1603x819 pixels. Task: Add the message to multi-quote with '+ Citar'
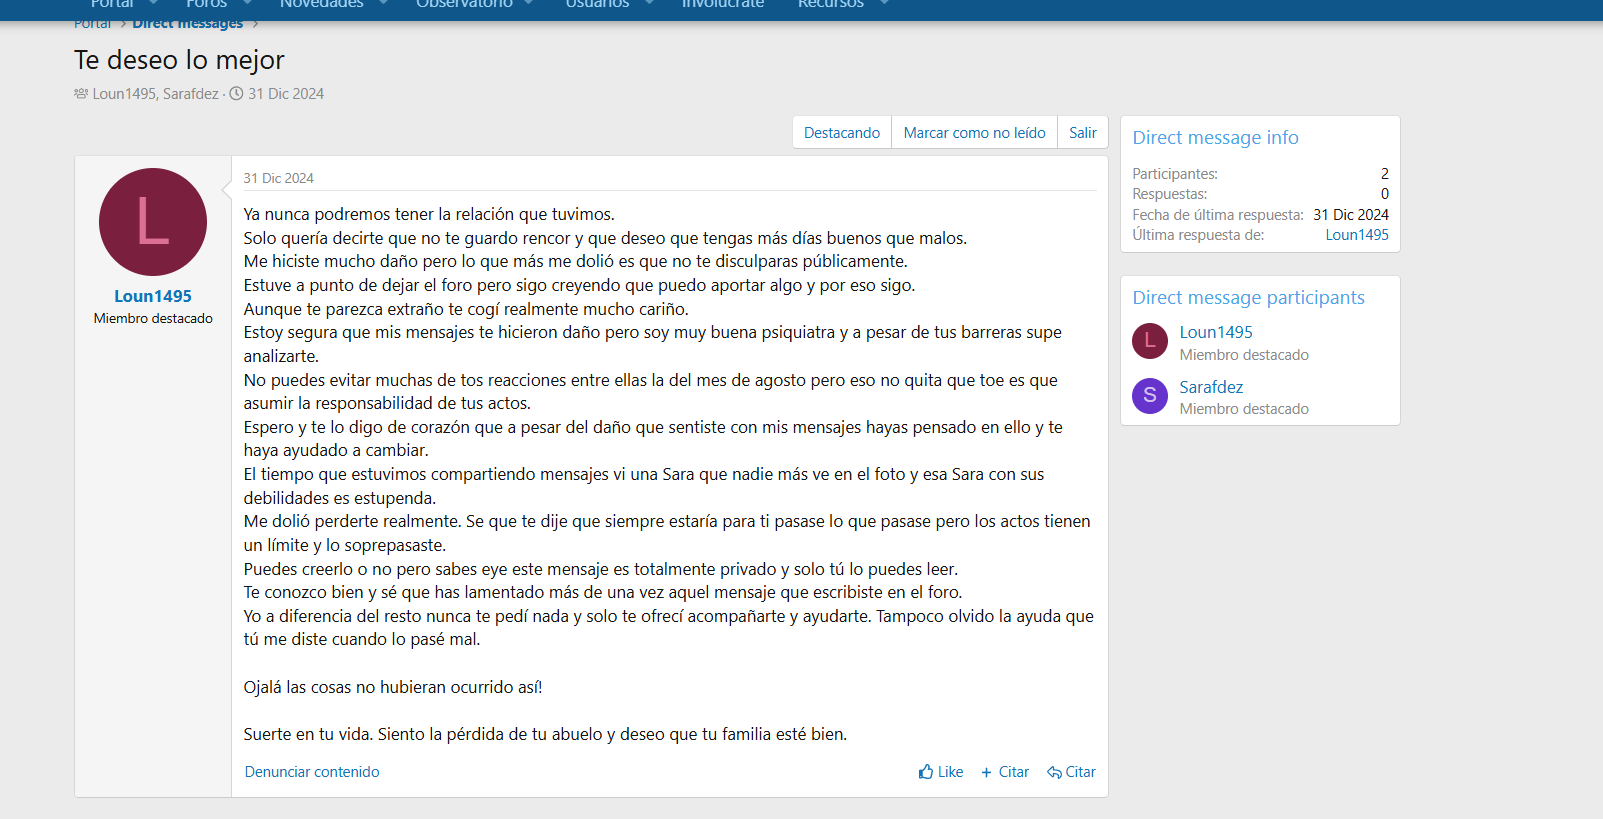click(x=1005, y=772)
